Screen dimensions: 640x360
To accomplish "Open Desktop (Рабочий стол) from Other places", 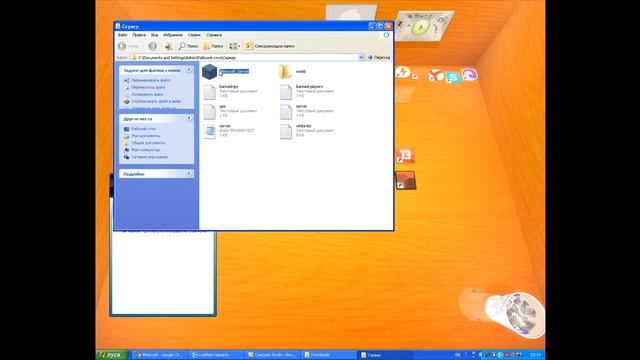I will coord(143,129).
